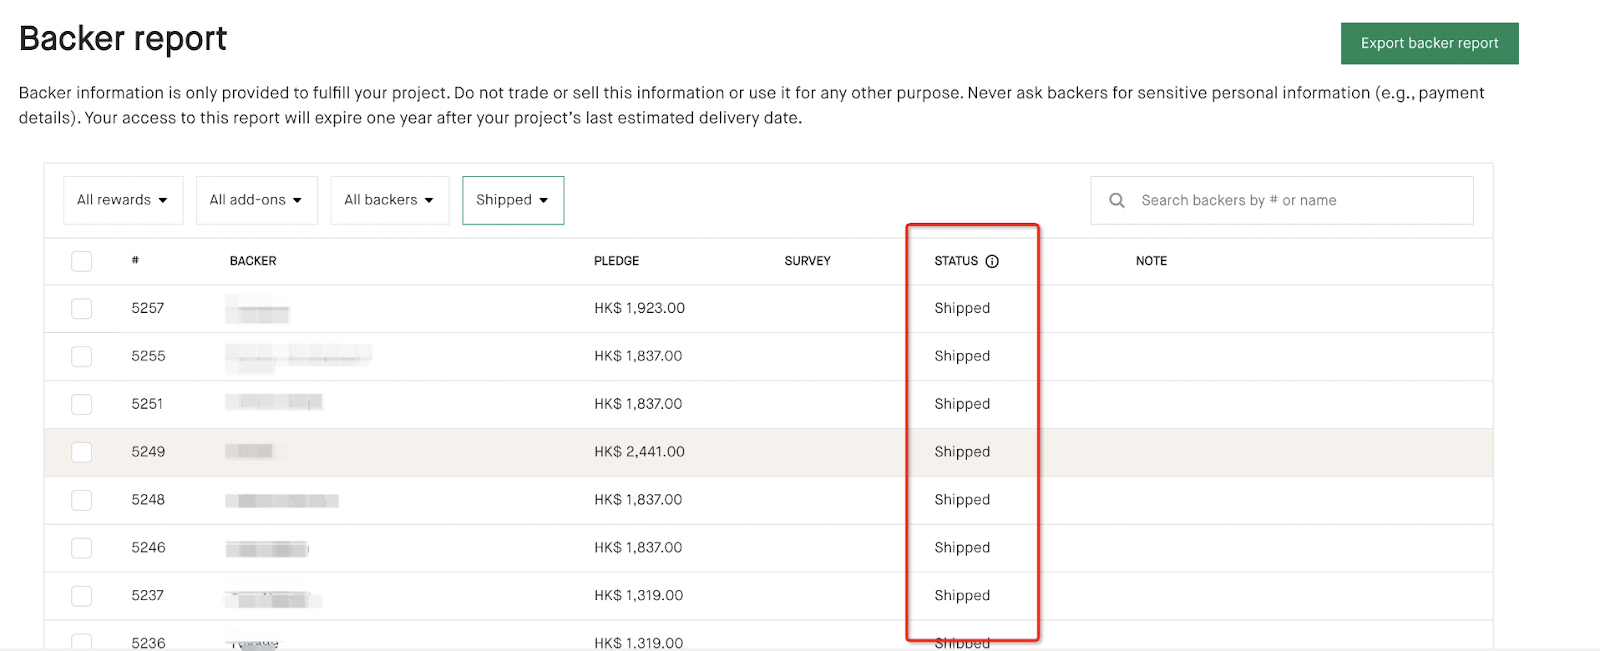Select checkbox for backer 5257
This screenshot has height=651, width=1600.
click(x=82, y=309)
